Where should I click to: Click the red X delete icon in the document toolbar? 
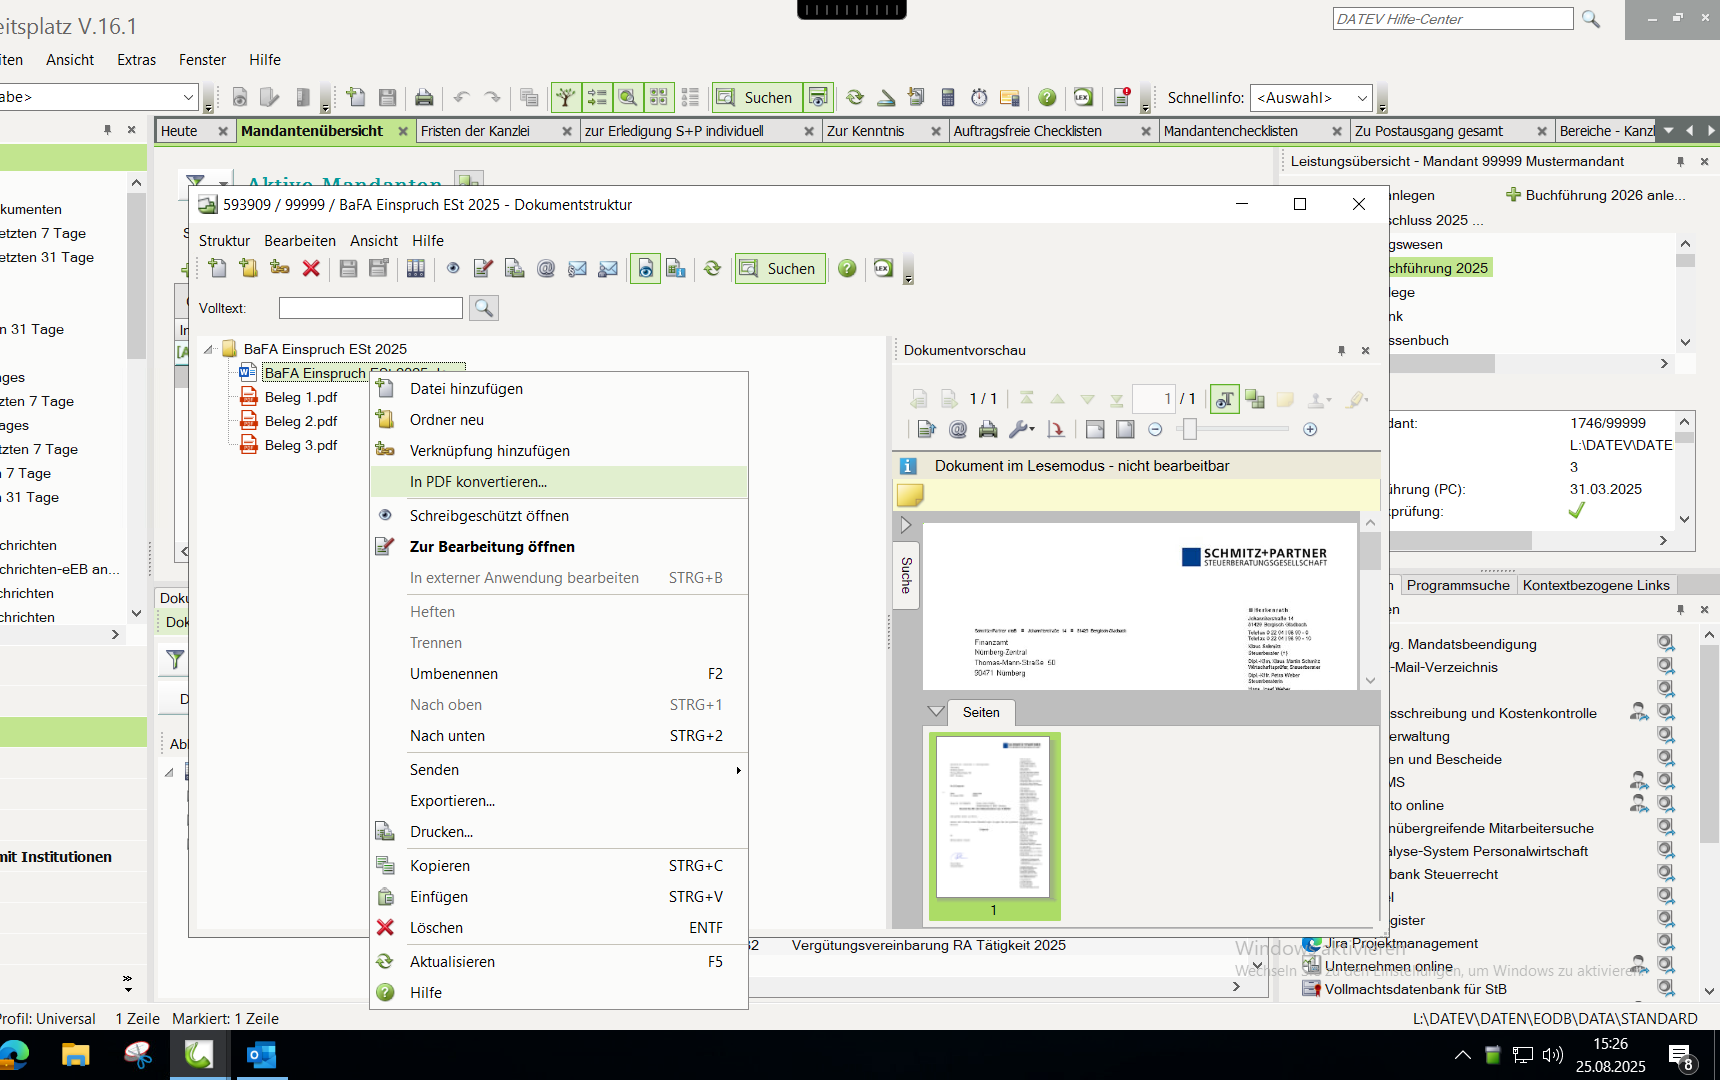311,268
